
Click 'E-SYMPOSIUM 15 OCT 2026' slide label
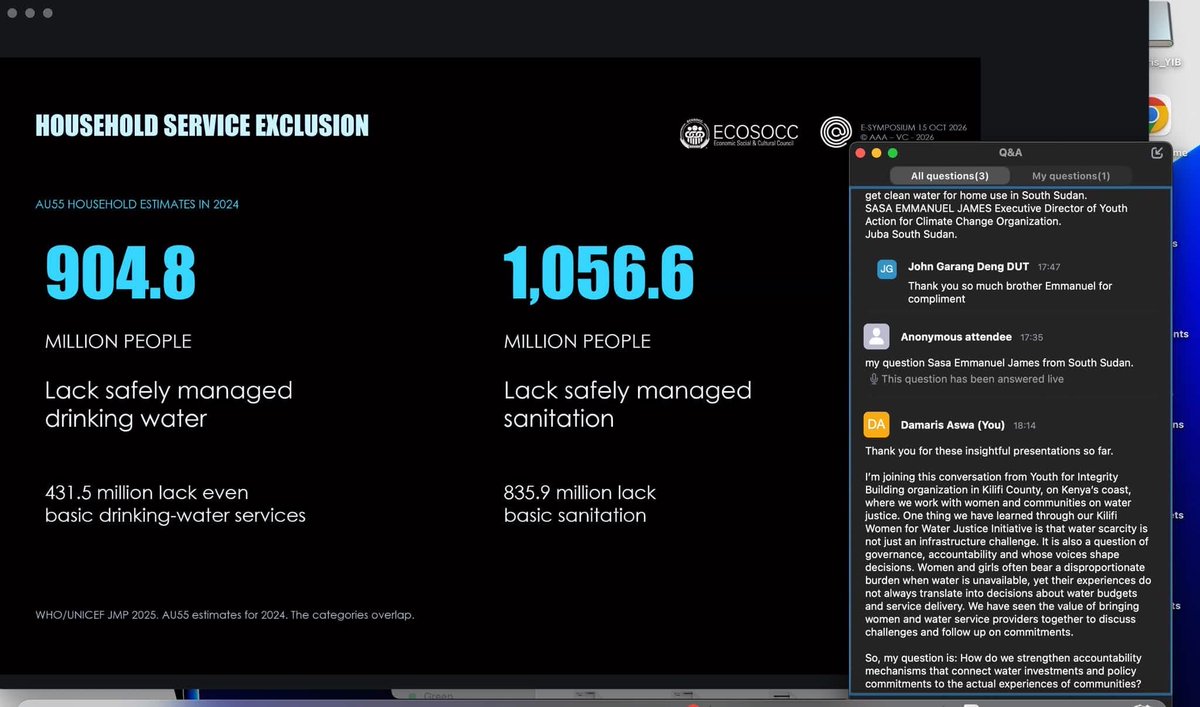coord(913,128)
